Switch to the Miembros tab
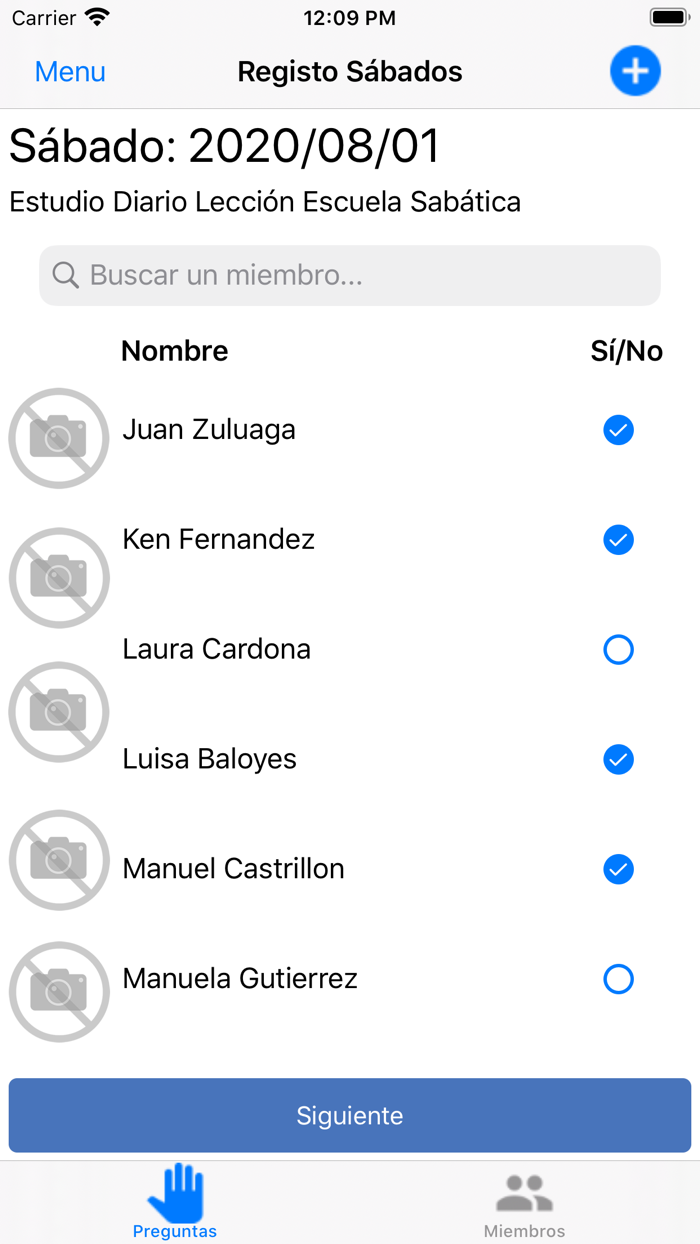This screenshot has height=1244, width=700. point(524,1202)
